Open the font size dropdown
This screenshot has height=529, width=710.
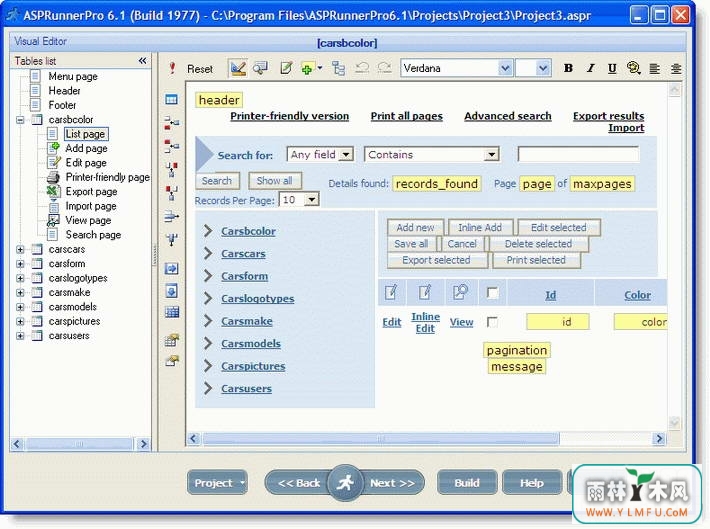coord(543,68)
